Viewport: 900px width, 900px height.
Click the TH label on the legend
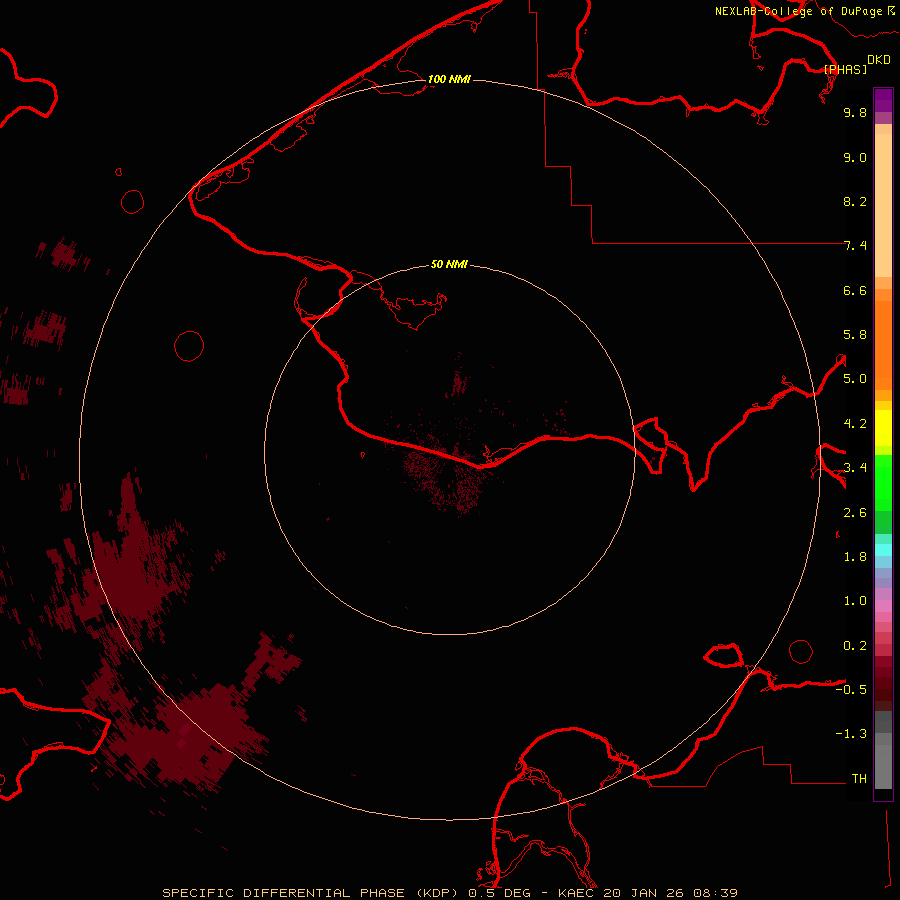coord(859,778)
